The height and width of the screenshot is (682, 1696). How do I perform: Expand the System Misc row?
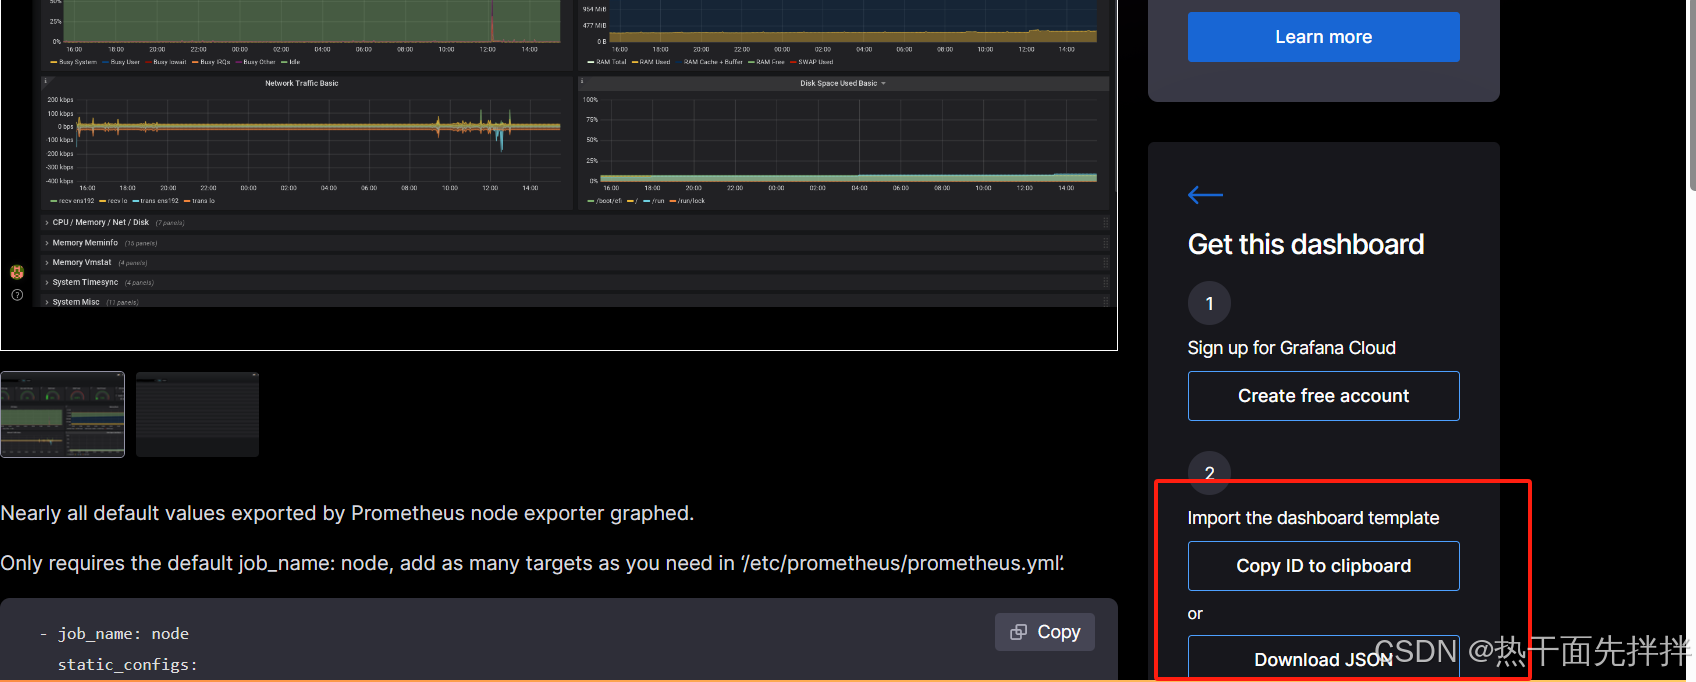pos(47,302)
